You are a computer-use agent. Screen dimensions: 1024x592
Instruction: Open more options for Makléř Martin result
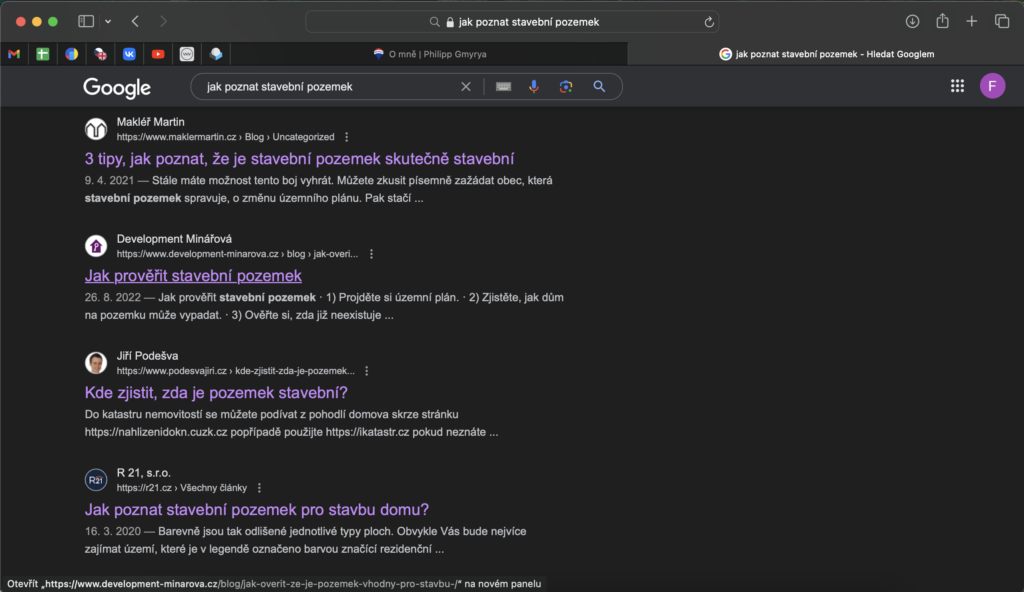347,137
